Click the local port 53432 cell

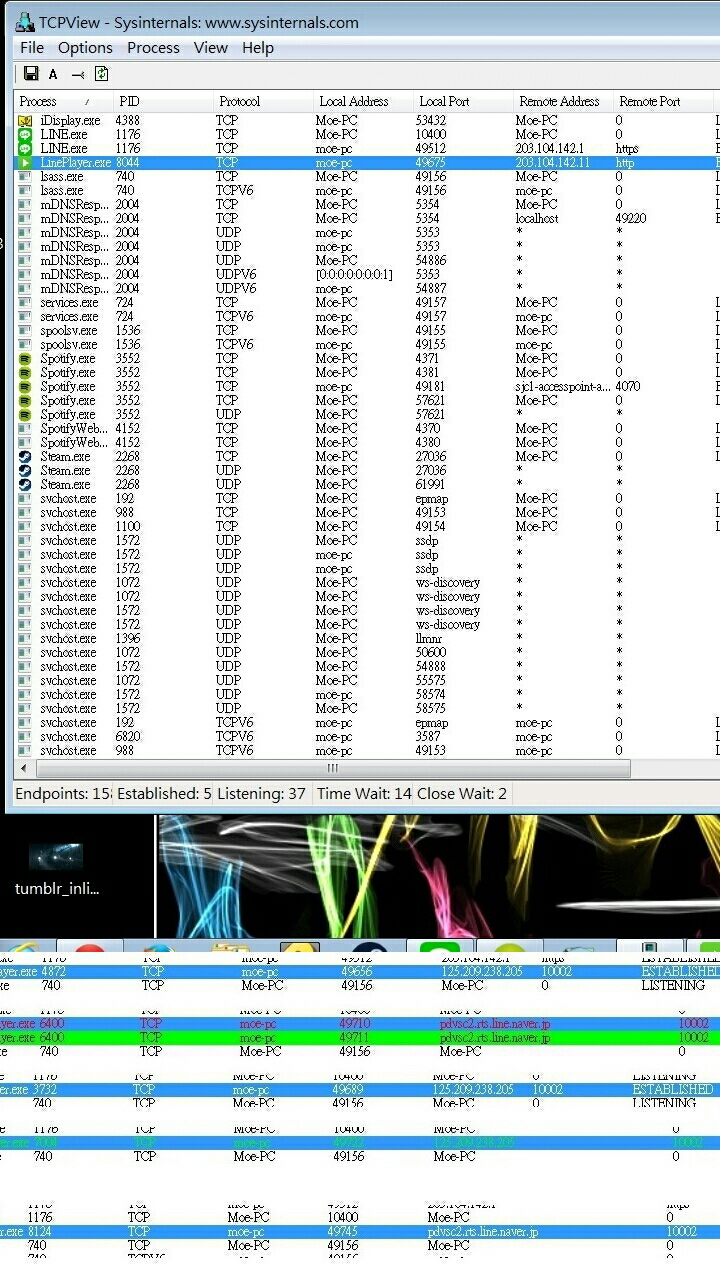[x=431, y=120]
